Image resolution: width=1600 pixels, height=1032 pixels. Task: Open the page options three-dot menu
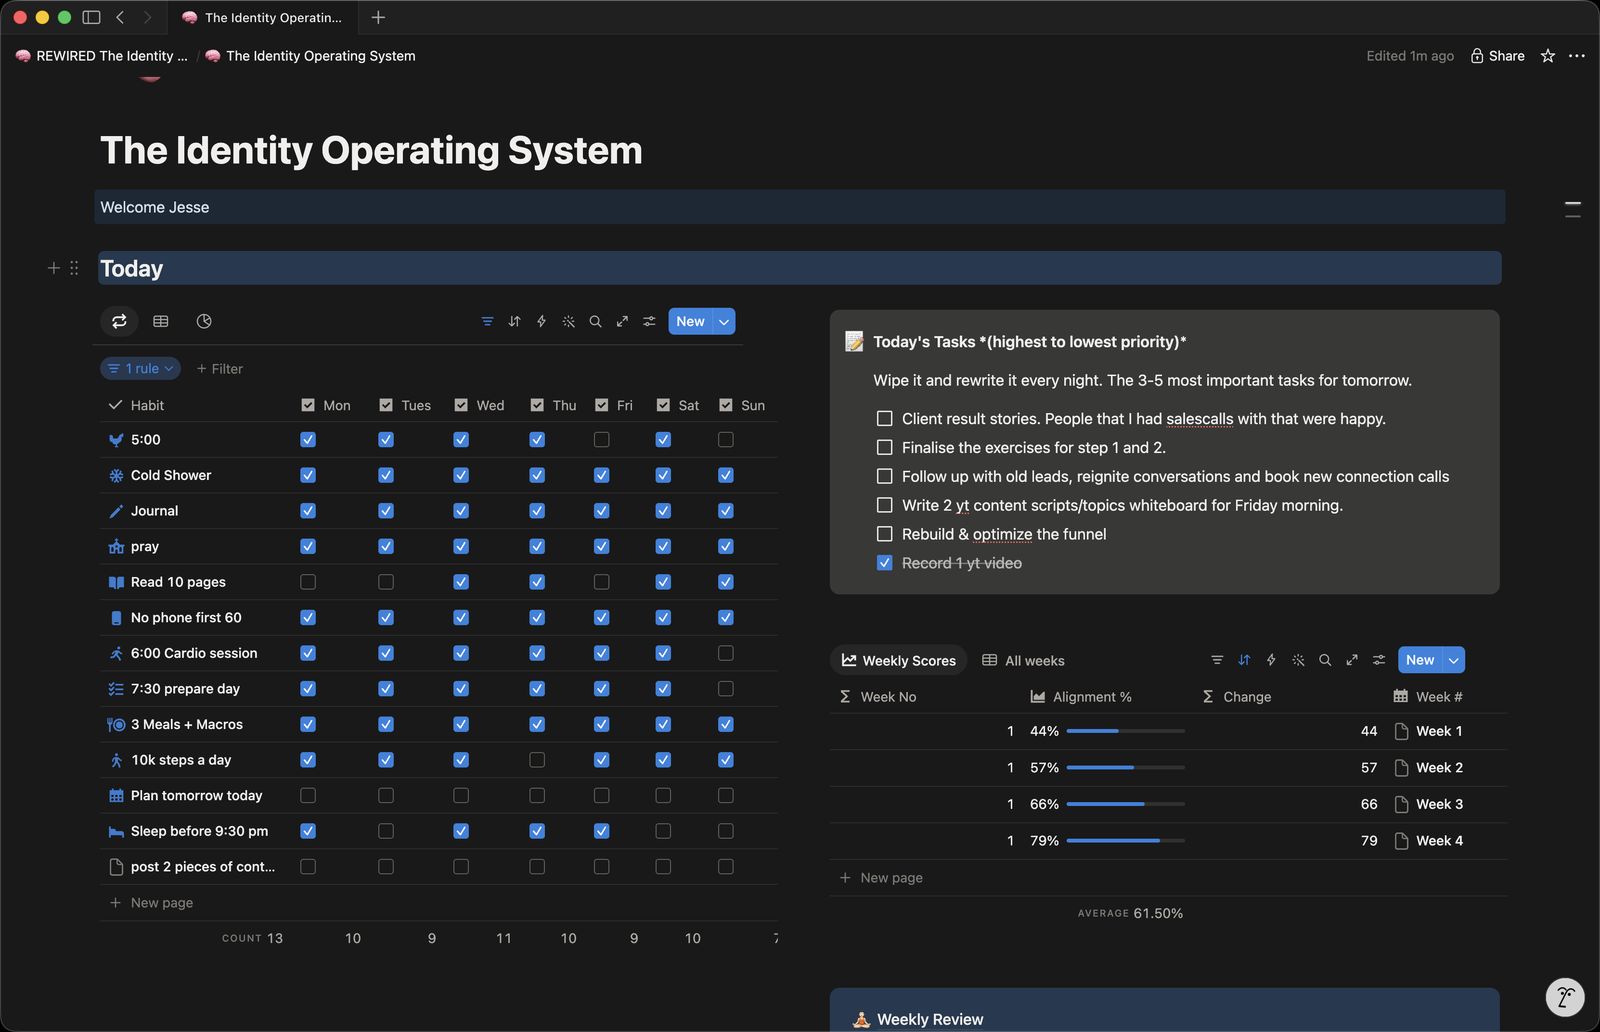point(1577,56)
